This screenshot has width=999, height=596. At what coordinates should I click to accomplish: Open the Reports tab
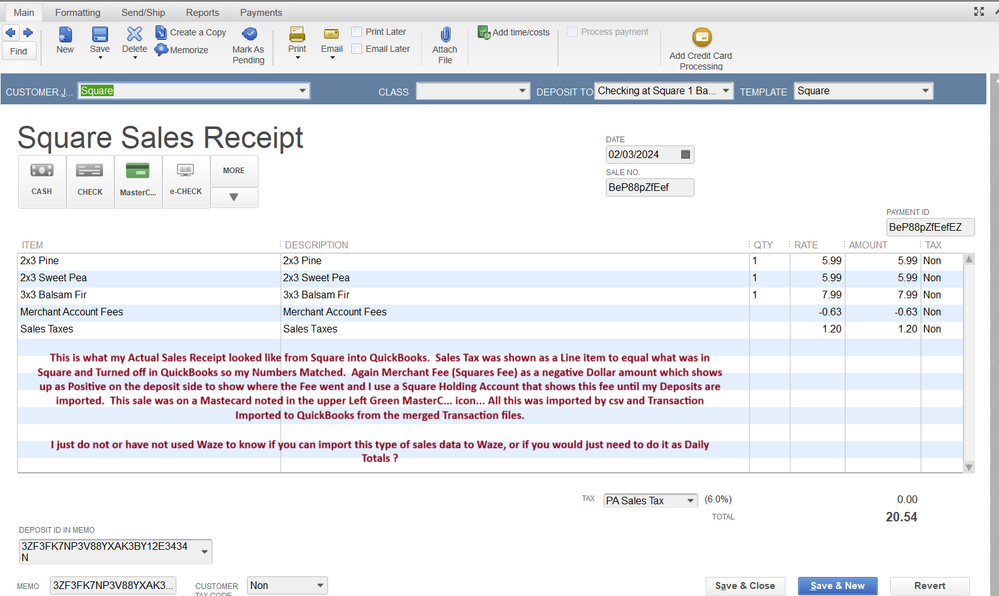pos(202,13)
